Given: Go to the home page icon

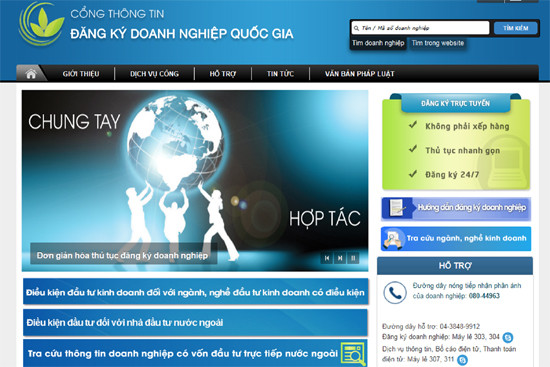Looking at the screenshot, I should (31, 74).
